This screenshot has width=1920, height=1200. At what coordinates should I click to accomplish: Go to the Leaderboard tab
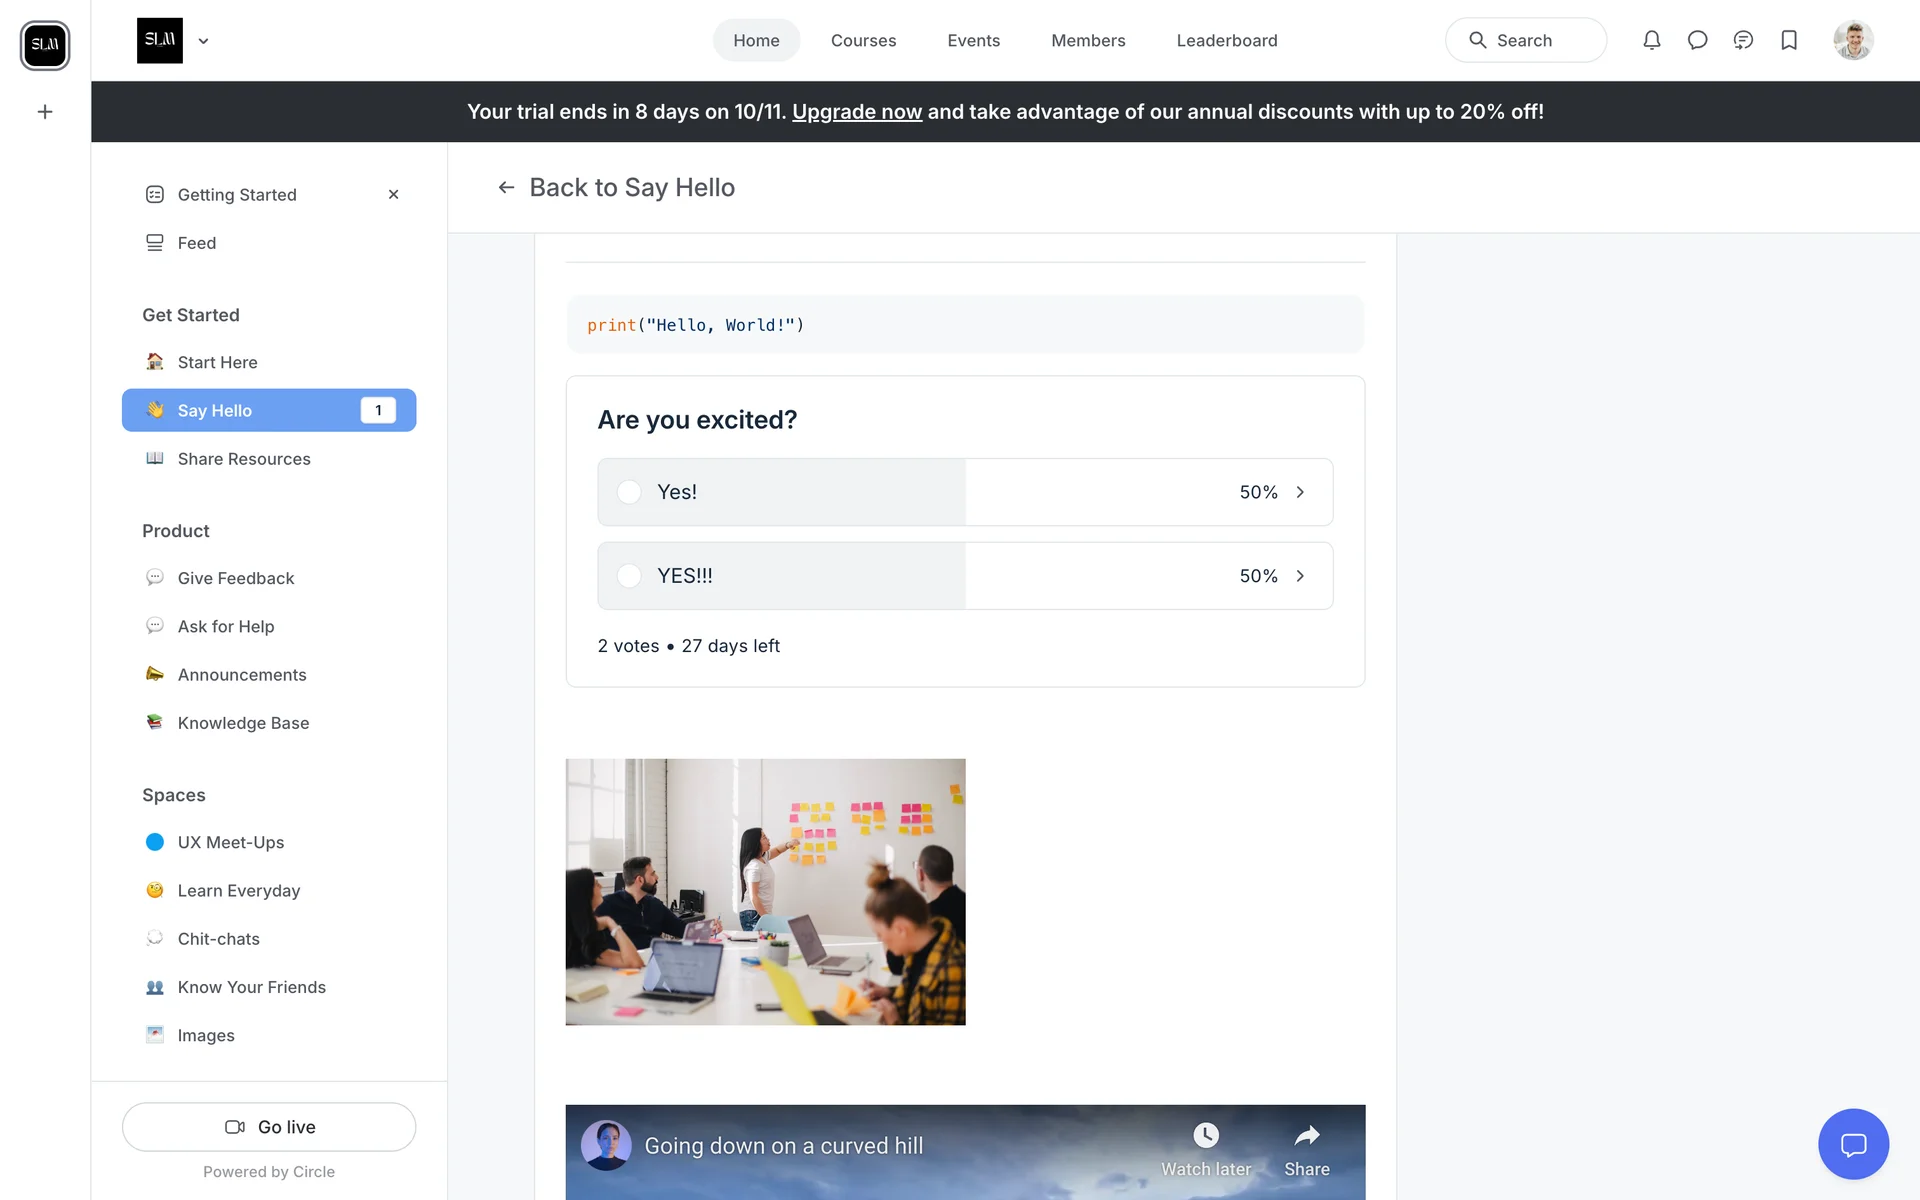tap(1226, 41)
